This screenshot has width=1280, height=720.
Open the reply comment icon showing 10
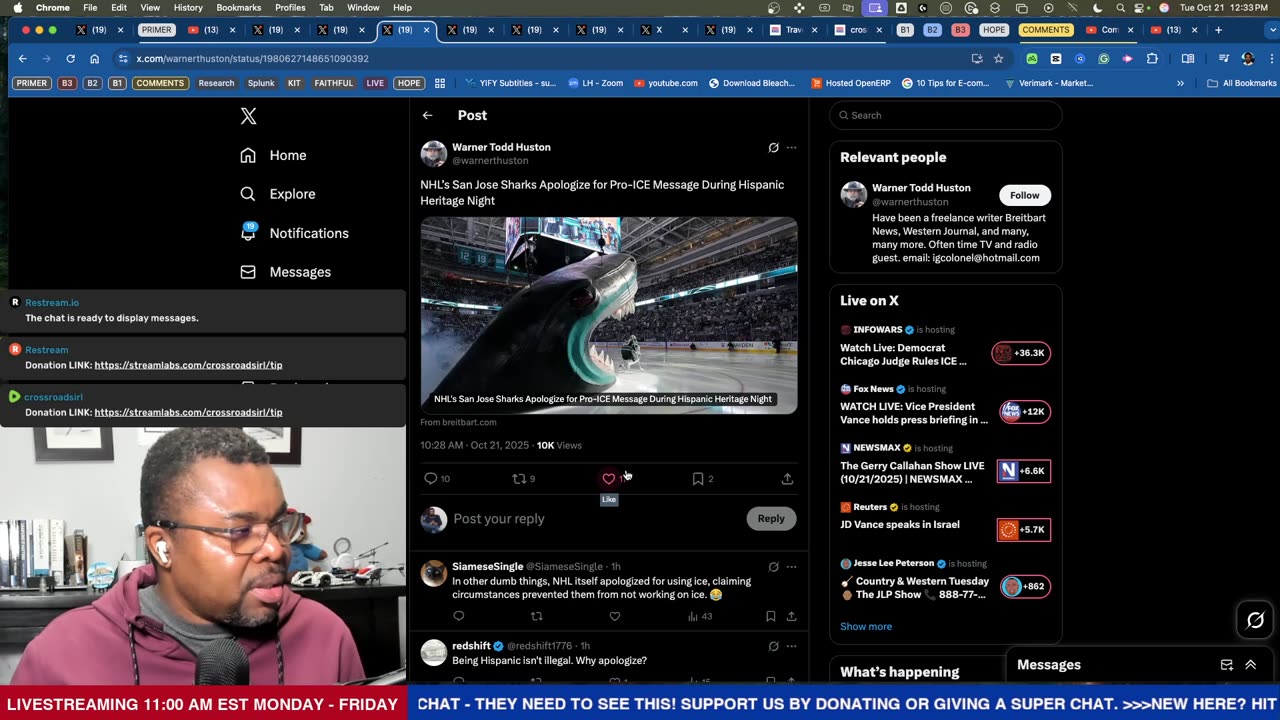click(x=431, y=479)
